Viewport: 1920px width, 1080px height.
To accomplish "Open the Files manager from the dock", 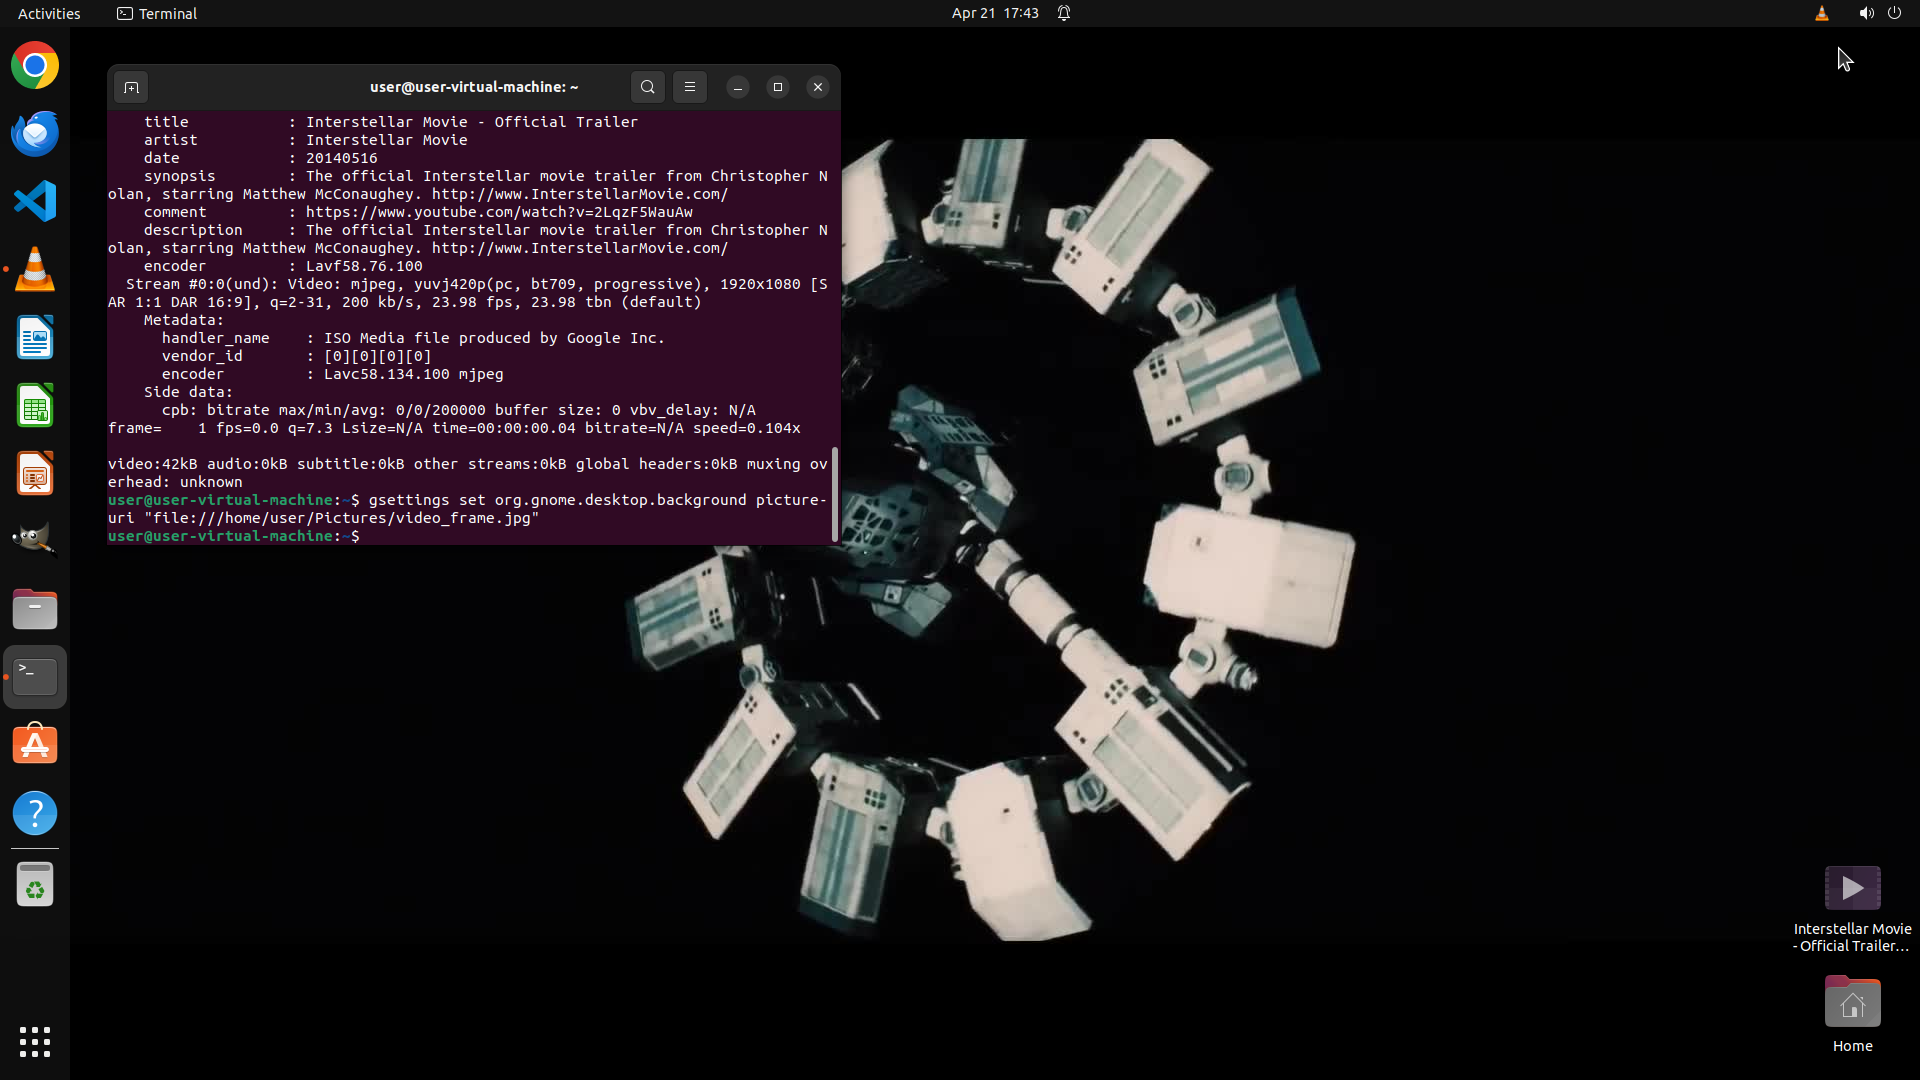I will pyautogui.click(x=35, y=609).
